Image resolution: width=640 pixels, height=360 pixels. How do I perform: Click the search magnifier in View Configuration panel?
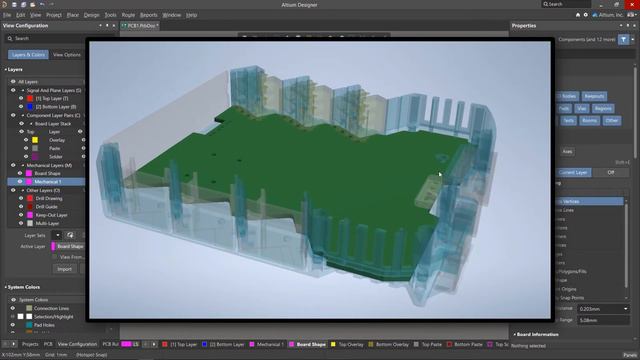pos(10,38)
